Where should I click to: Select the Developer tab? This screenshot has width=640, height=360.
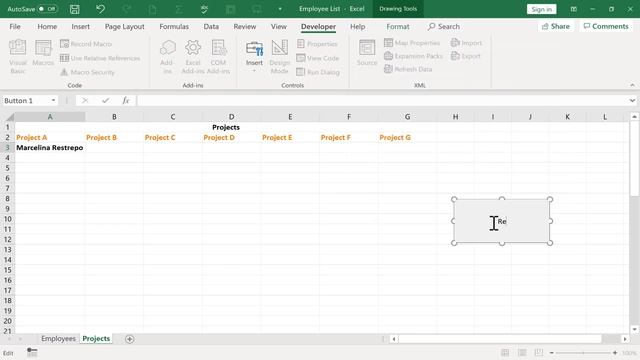(318, 27)
